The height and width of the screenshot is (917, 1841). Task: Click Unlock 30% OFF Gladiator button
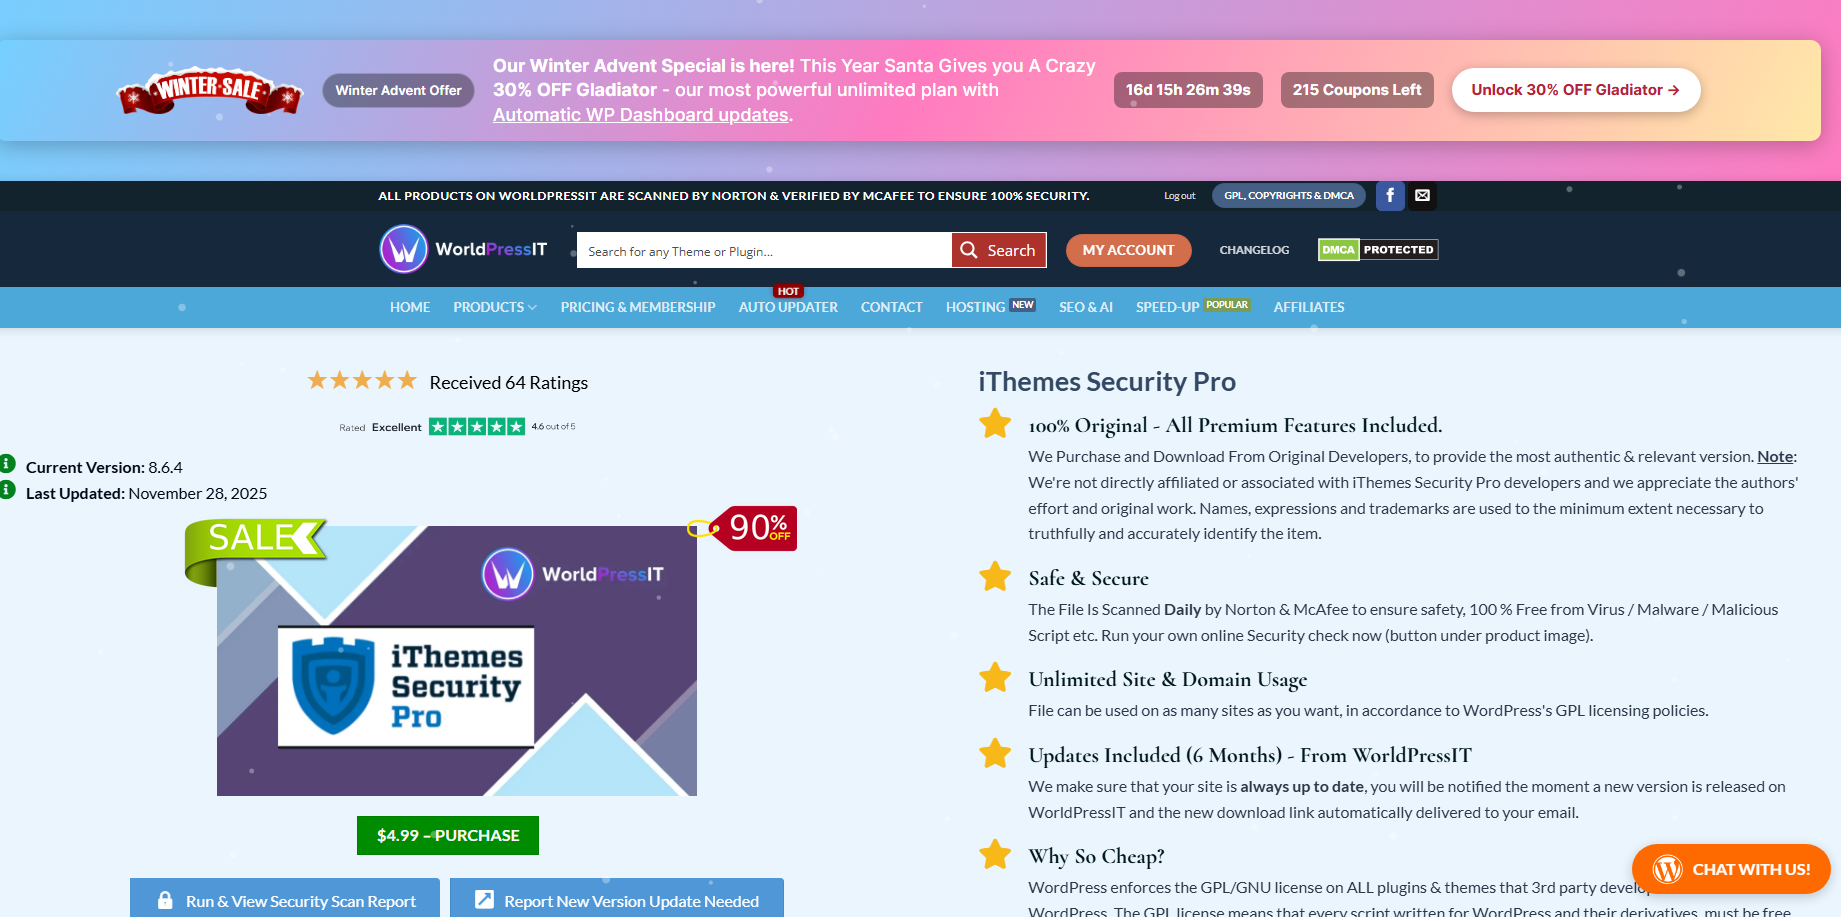coord(1575,90)
